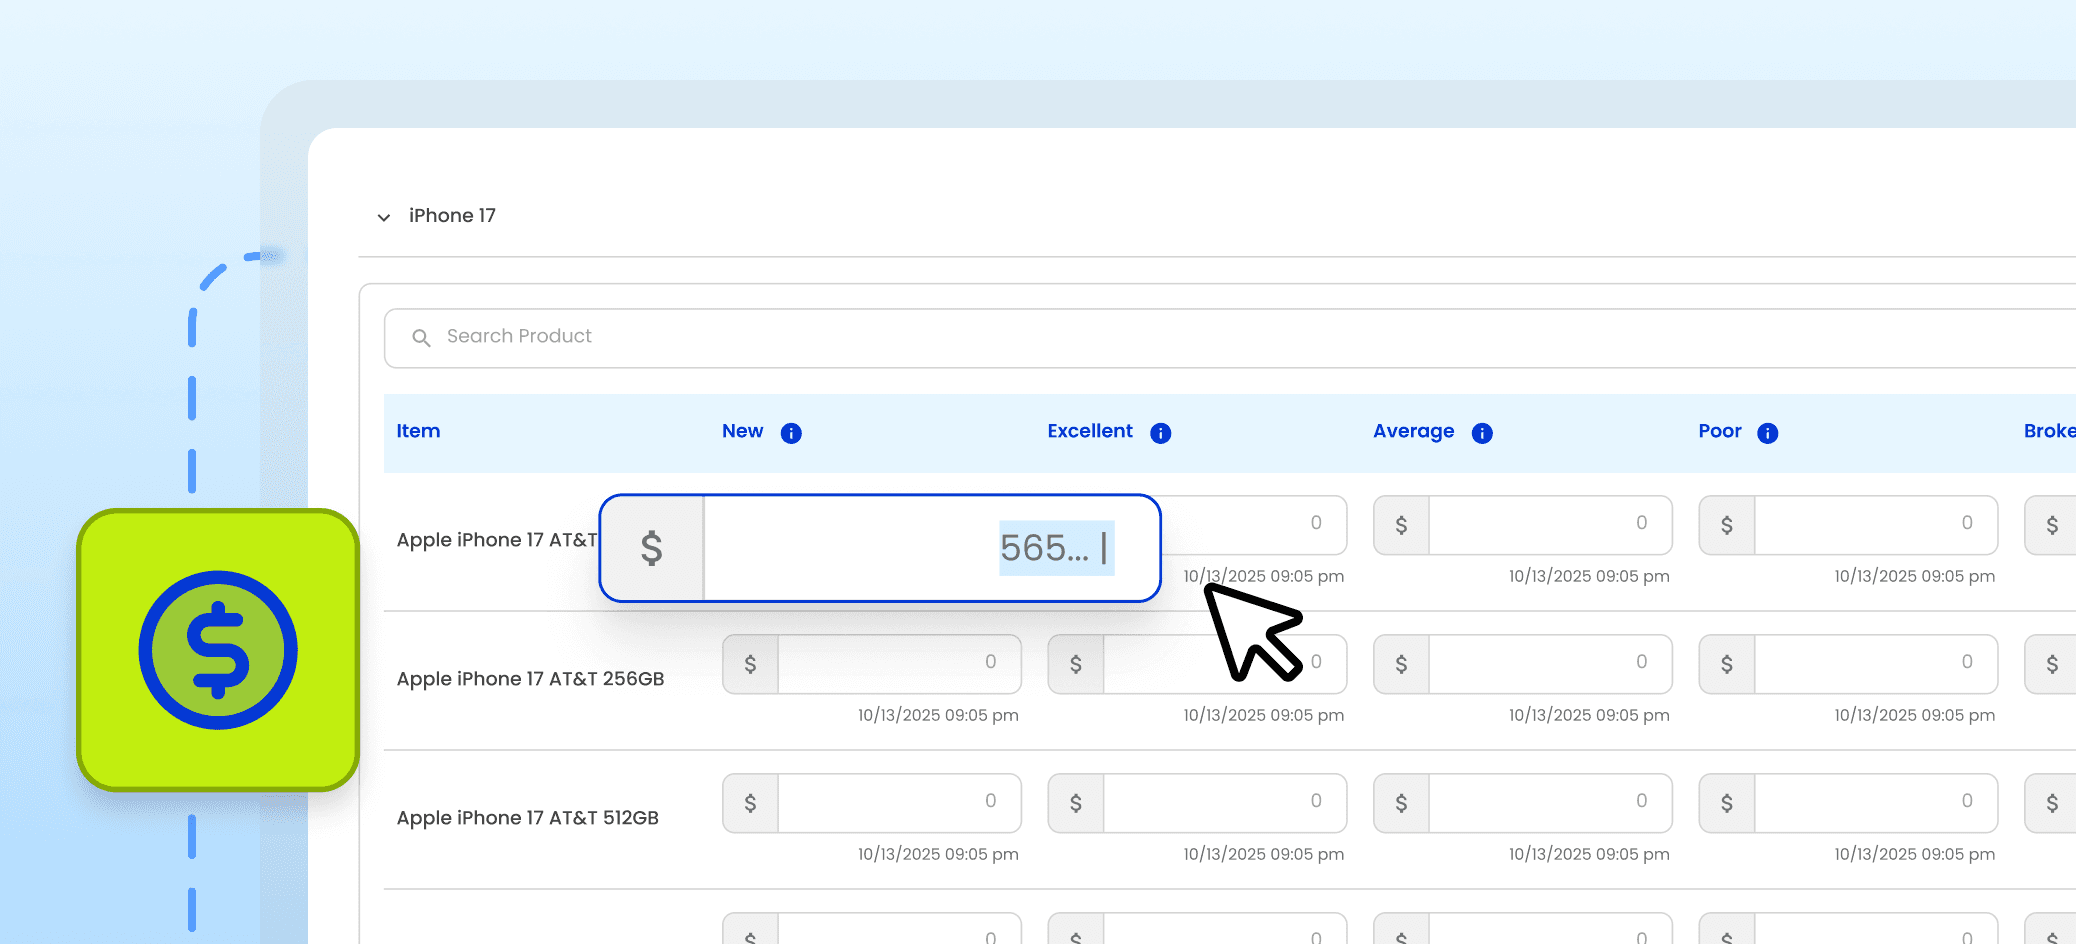The image size is (2076, 944).
Task: Edit Excellent price in the 565 value row
Action: tap(1254, 524)
